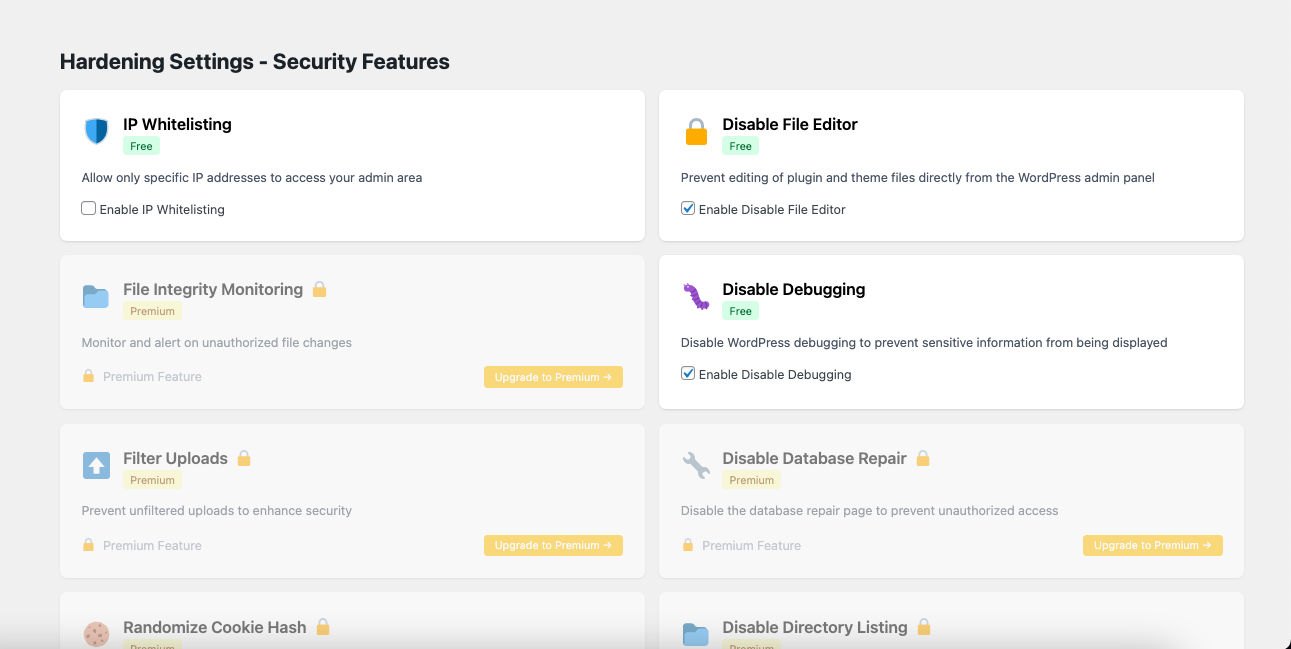Click the 'File Integrity Monitoring' title

(x=213, y=289)
